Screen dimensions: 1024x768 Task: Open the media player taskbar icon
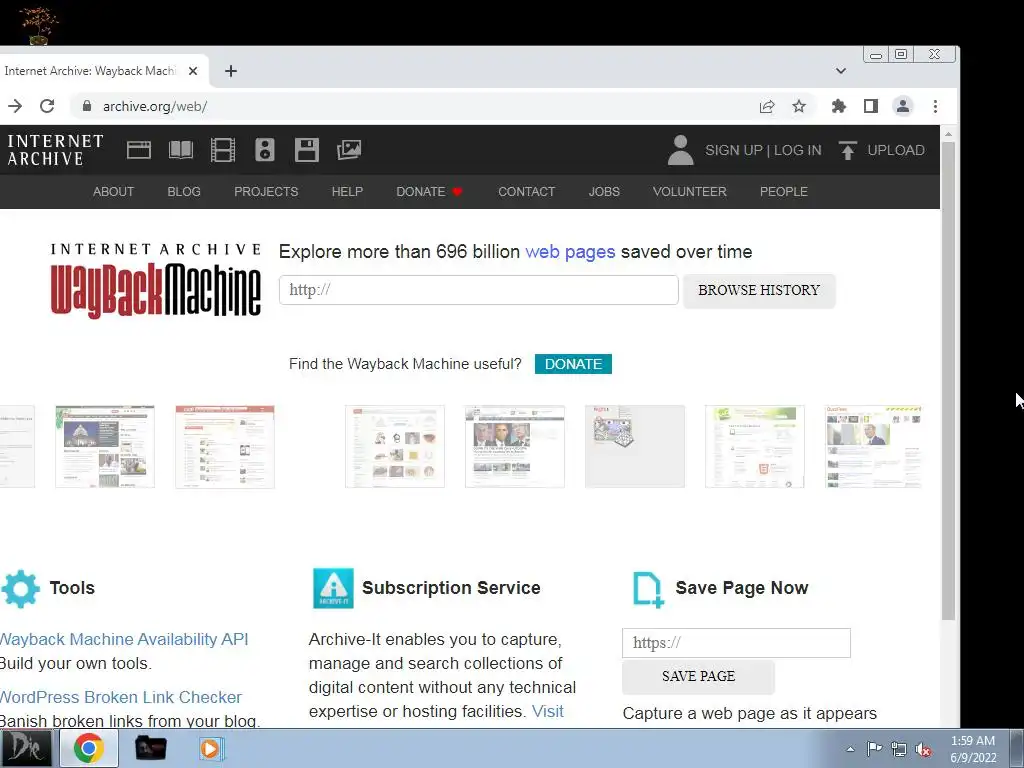[210, 748]
